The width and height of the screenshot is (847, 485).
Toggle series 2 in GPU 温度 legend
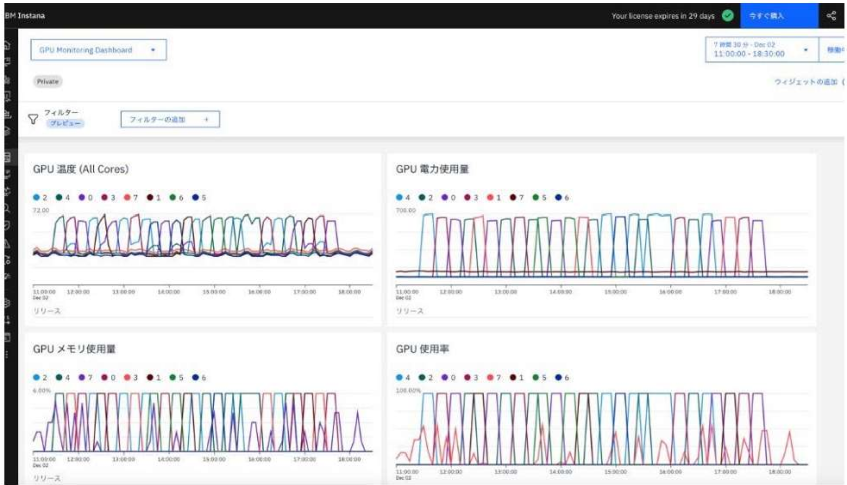point(41,197)
